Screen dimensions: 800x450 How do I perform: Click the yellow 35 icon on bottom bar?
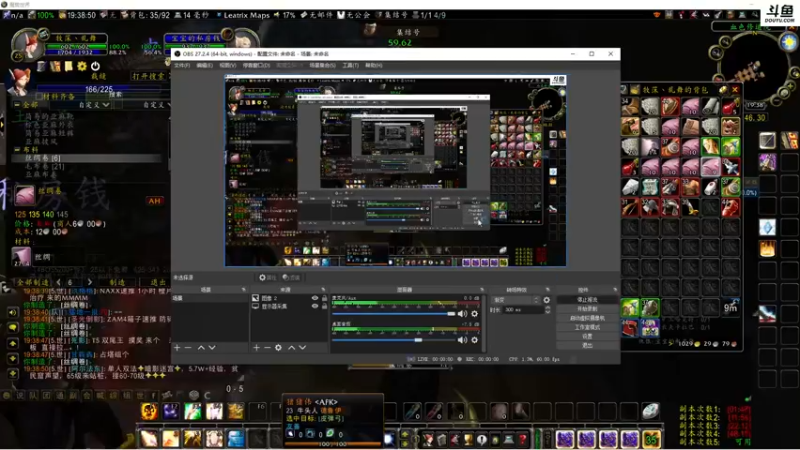(652, 439)
